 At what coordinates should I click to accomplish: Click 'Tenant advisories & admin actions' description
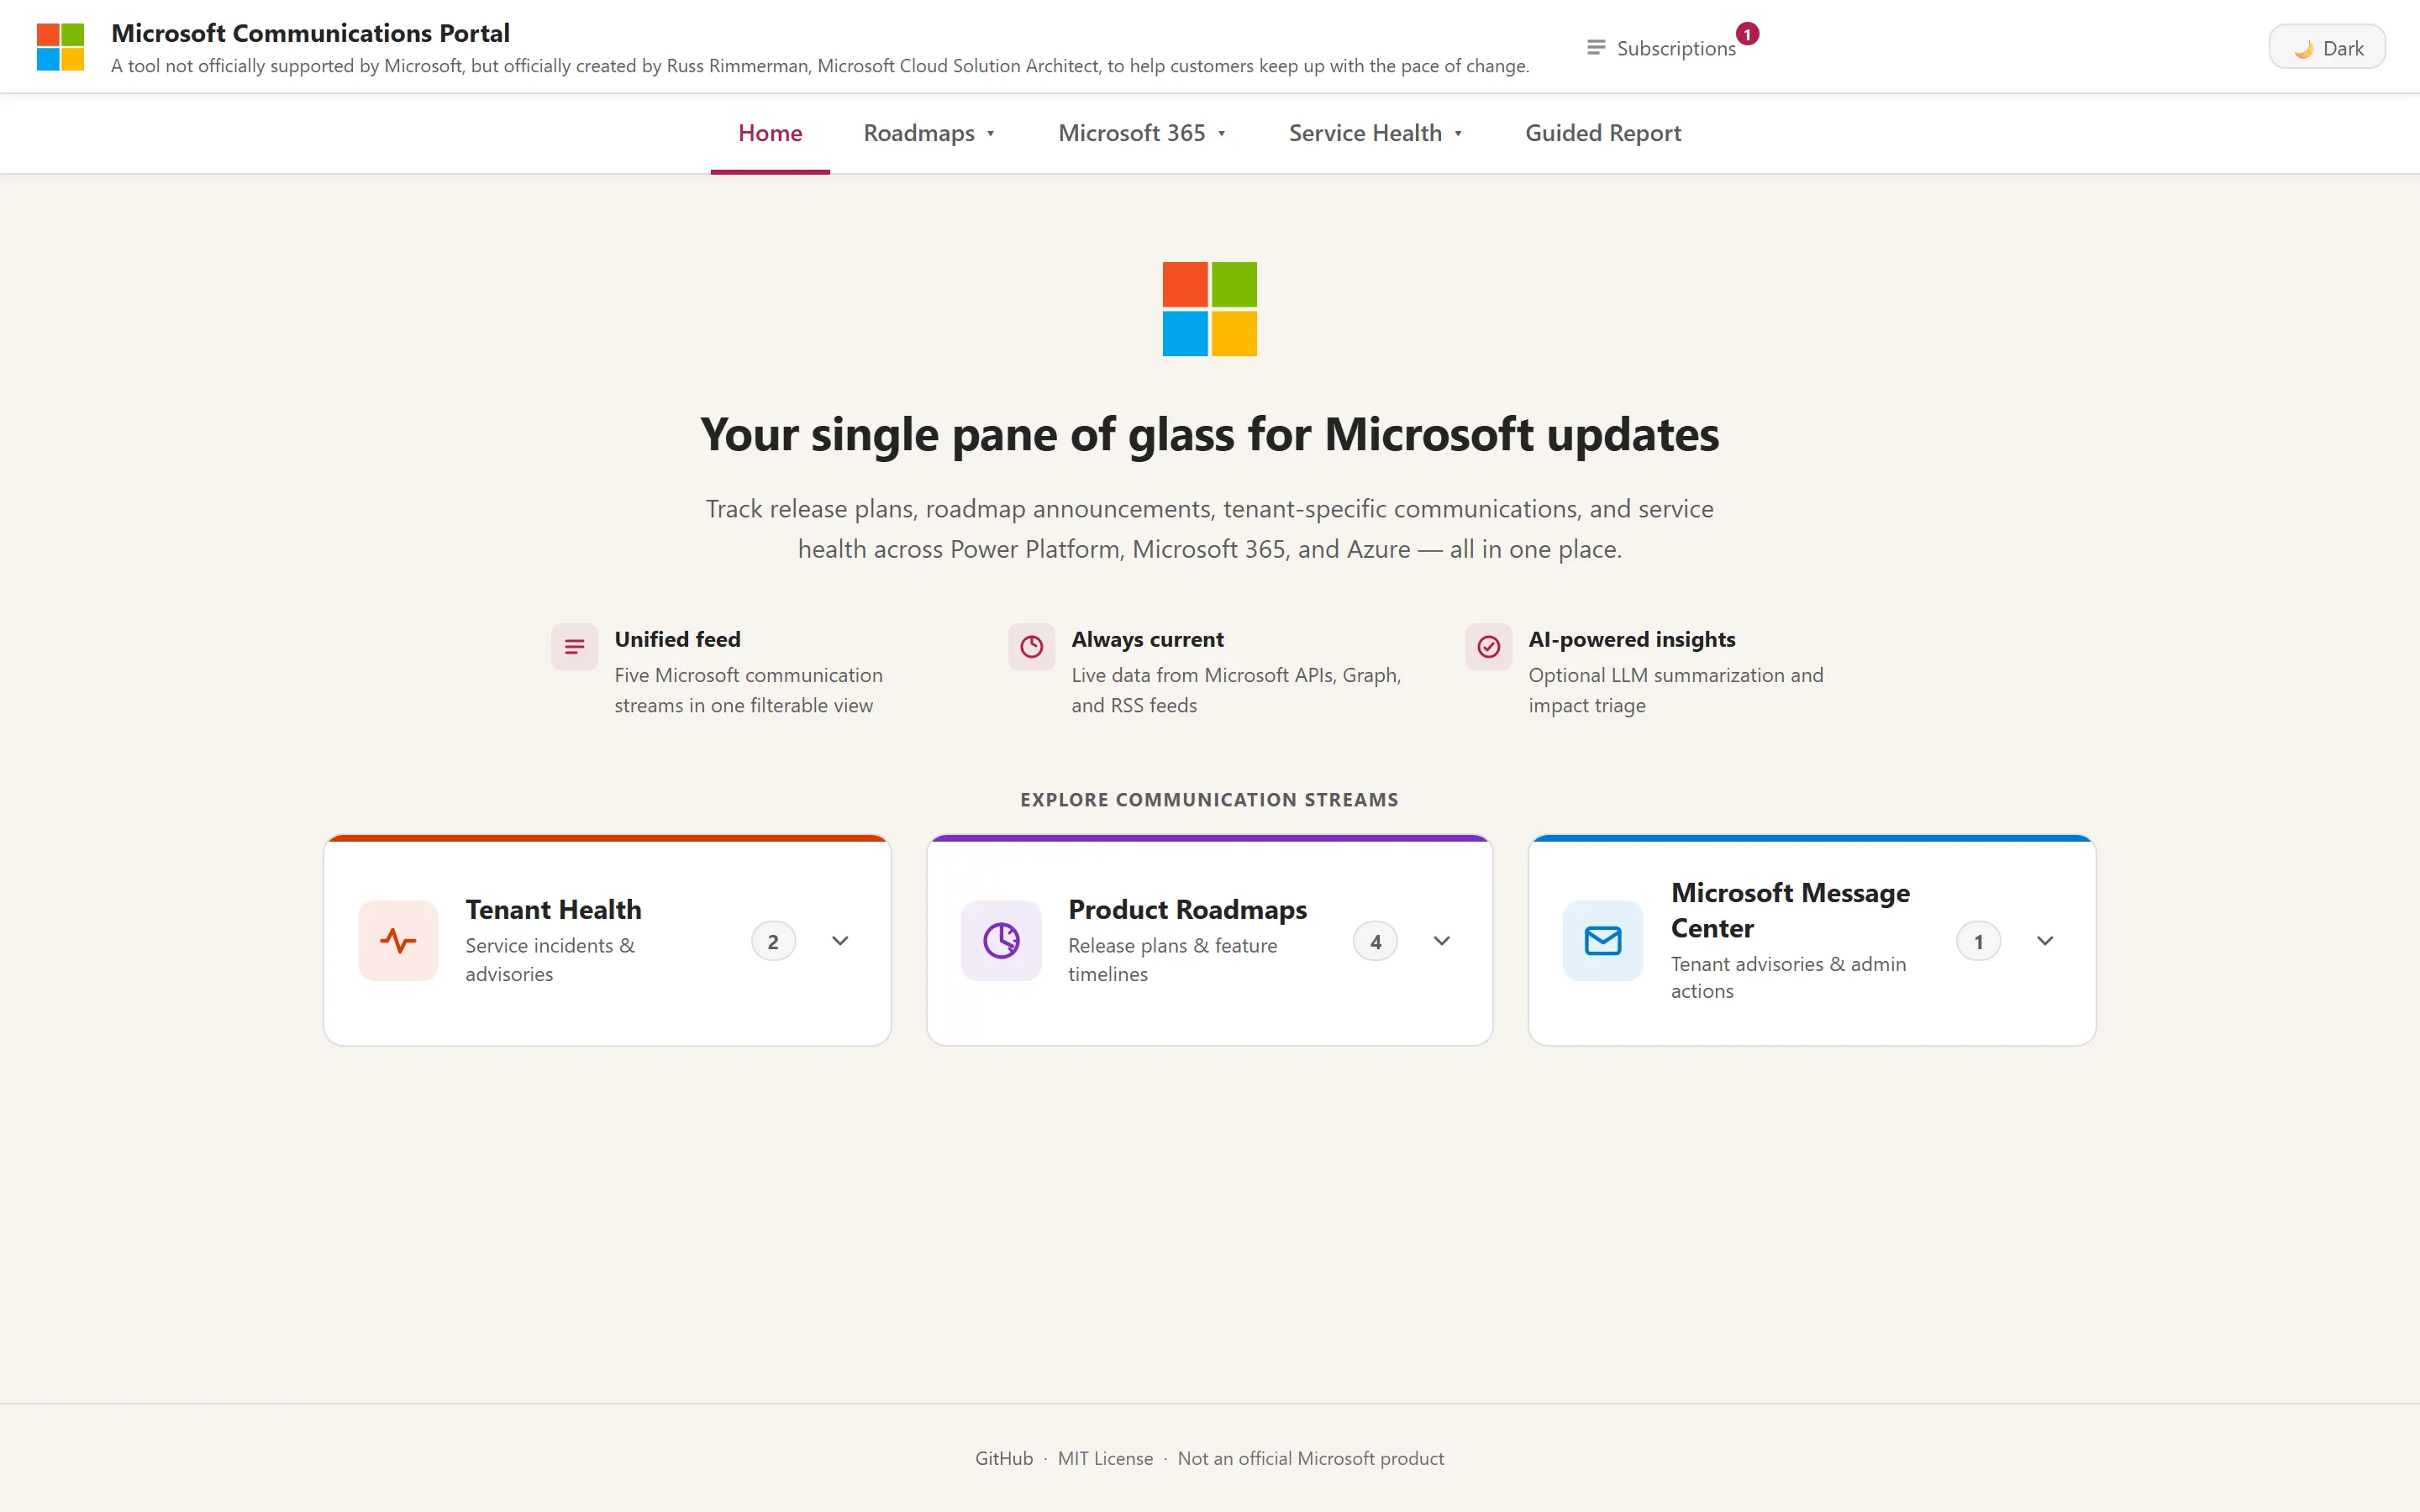tap(1788, 977)
